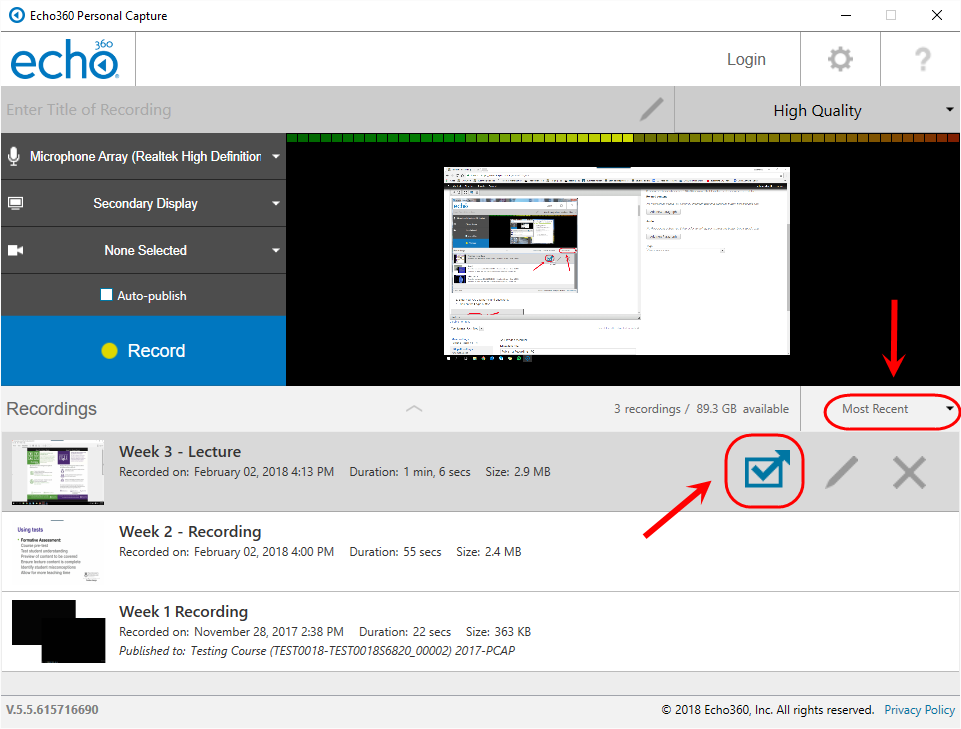Close the Echo360 Personal Capture window
Image resolution: width=961 pixels, height=729 pixels.
[x=936, y=15]
